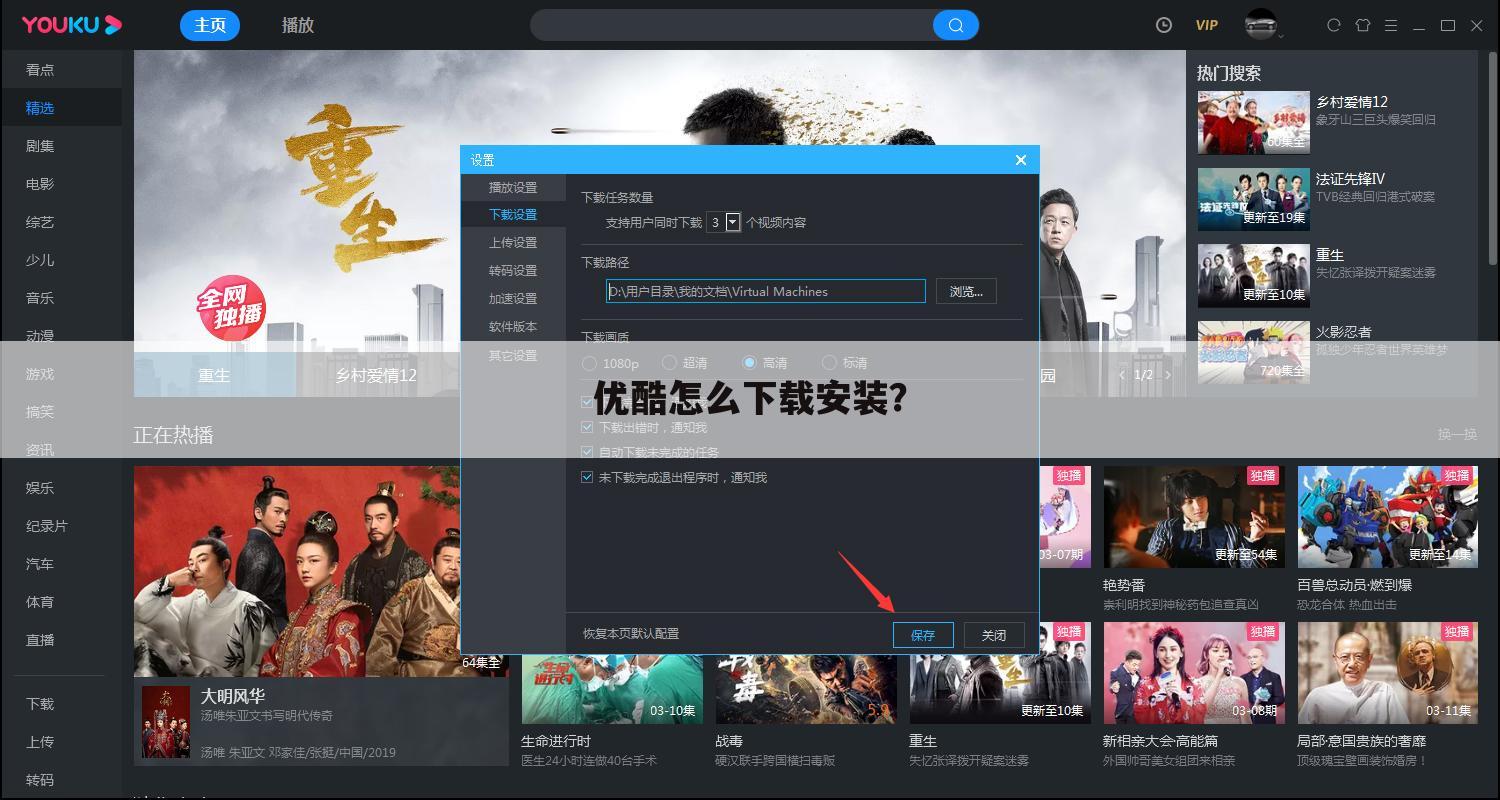The height and width of the screenshot is (800, 1500).
Task: Open 乡村爱情12 thumbnail in 热门搜索
Action: 1253,122
